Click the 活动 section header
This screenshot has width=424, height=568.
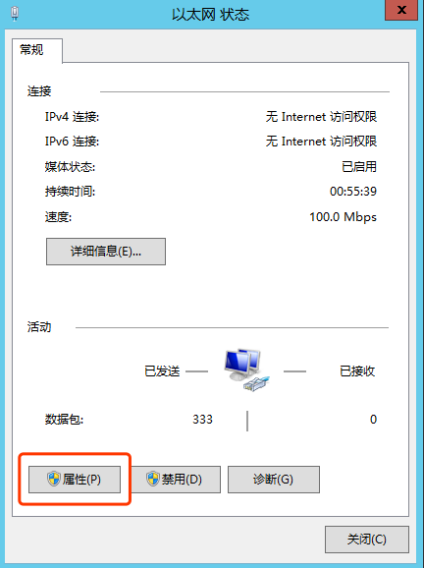click(39, 327)
